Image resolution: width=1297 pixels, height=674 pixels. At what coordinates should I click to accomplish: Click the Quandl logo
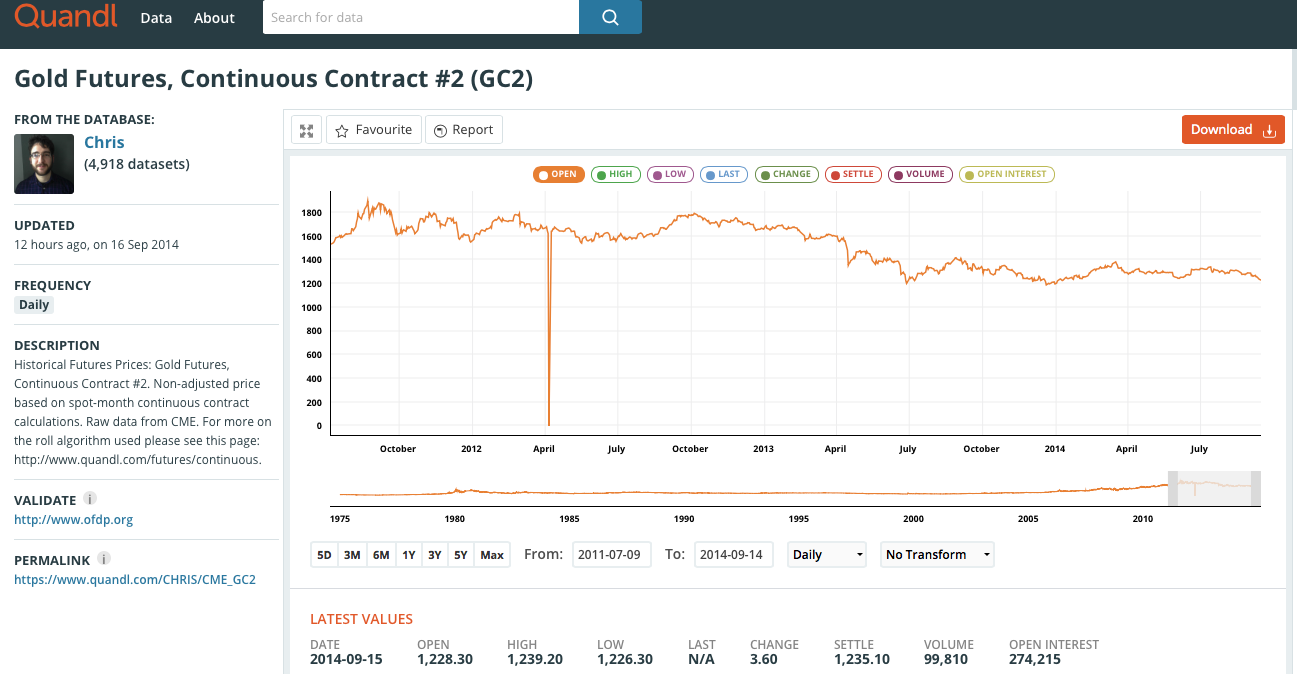tap(66, 16)
